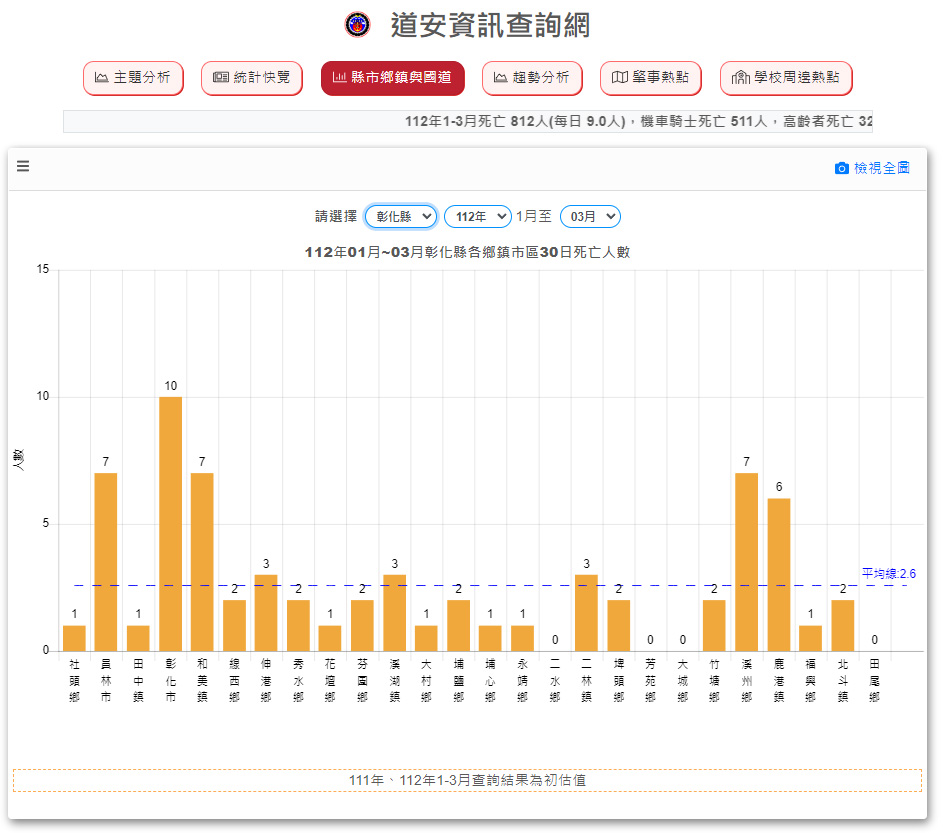
Task: Click the 彰化市 bar showing 10
Action: click(x=170, y=523)
